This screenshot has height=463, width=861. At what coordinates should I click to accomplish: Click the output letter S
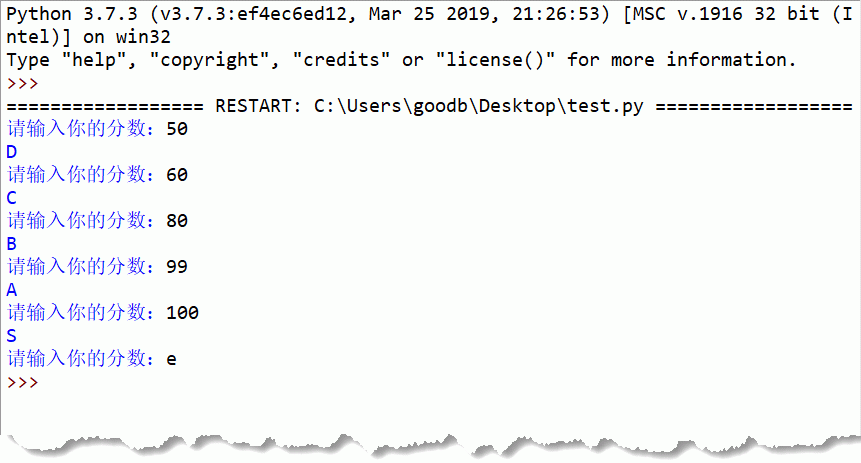[x=12, y=336]
